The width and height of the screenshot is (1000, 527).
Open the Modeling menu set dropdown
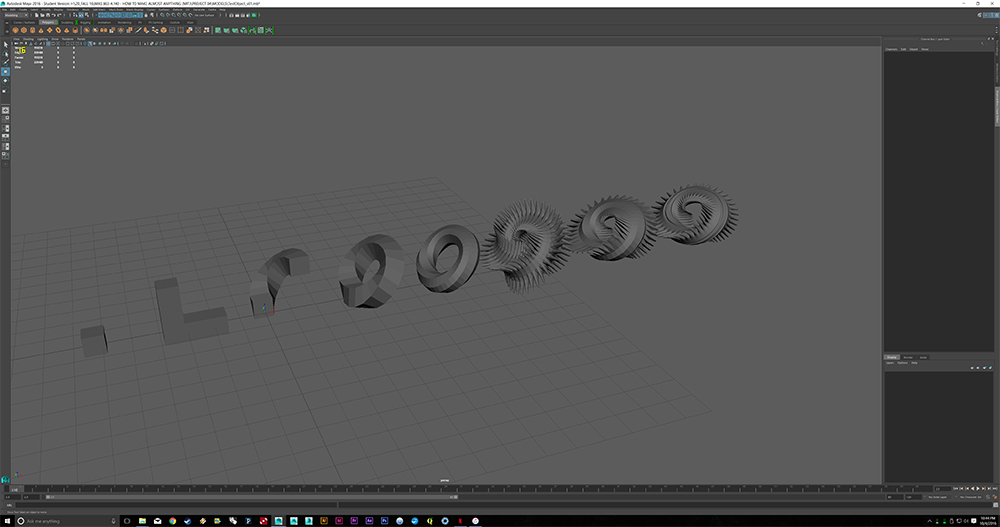coord(16,15)
